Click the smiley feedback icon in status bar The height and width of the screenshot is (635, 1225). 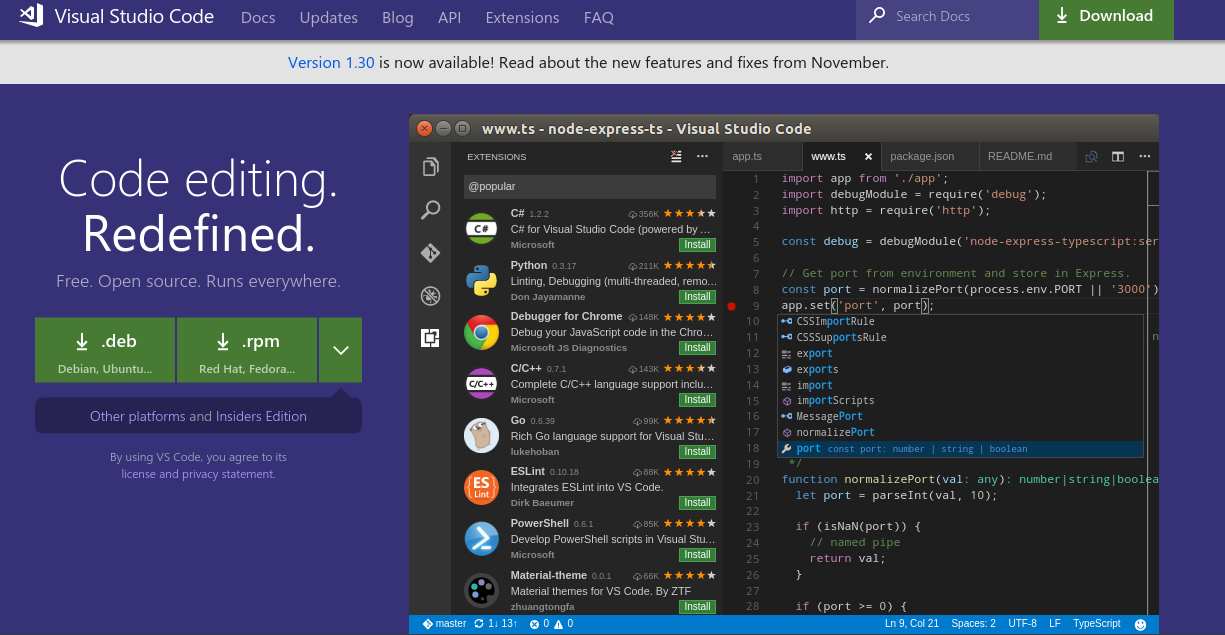pyautogui.click(x=1140, y=624)
